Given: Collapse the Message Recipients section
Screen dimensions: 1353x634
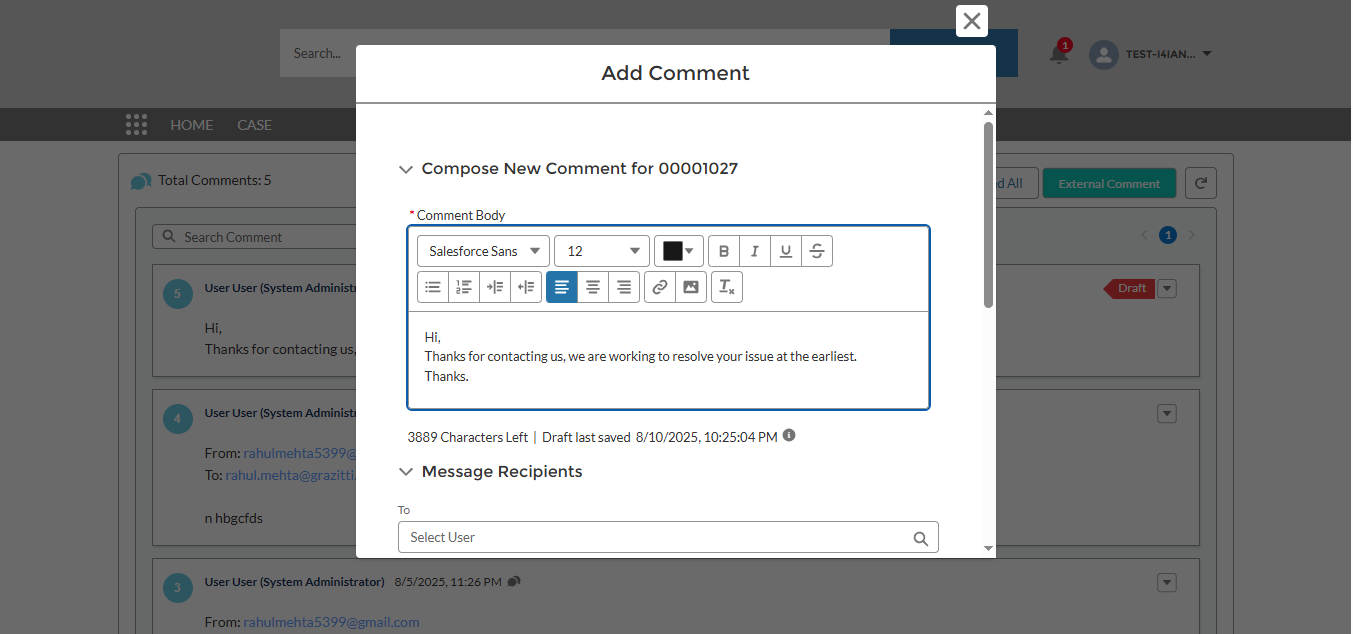Looking at the screenshot, I should pyautogui.click(x=406, y=471).
